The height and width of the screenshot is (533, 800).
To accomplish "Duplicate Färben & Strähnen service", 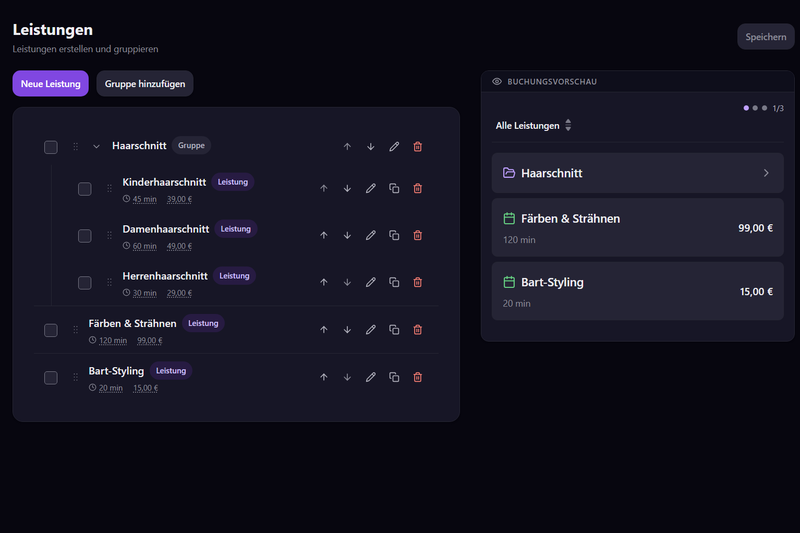I will 394,330.
